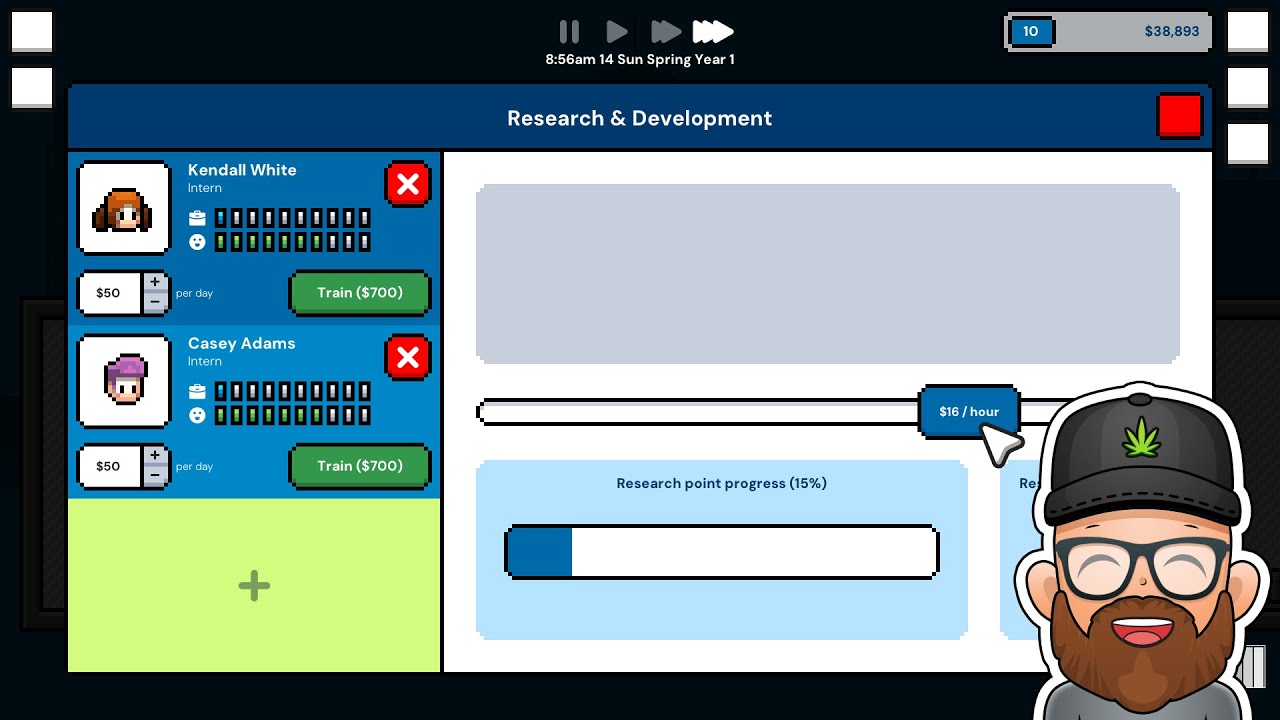1280x720 pixels.
Task: Click Kendall White's happiness face icon
Action: pyautogui.click(x=197, y=242)
